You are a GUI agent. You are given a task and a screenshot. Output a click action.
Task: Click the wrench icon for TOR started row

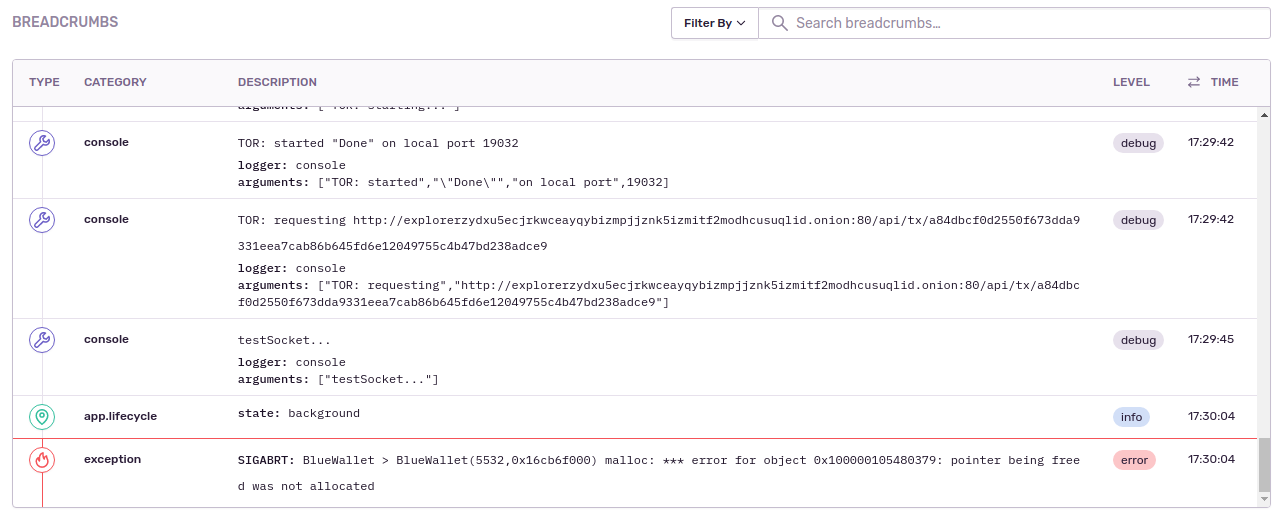point(42,144)
